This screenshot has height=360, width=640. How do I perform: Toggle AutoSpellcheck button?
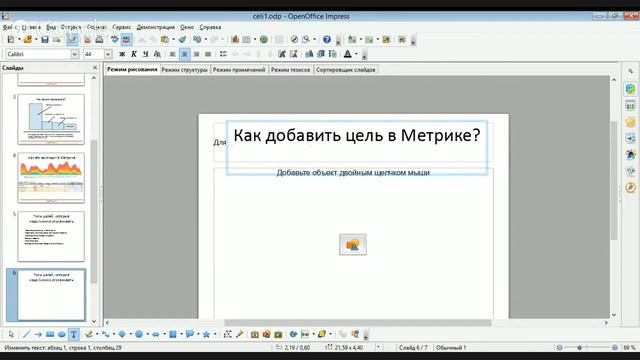click(127, 40)
